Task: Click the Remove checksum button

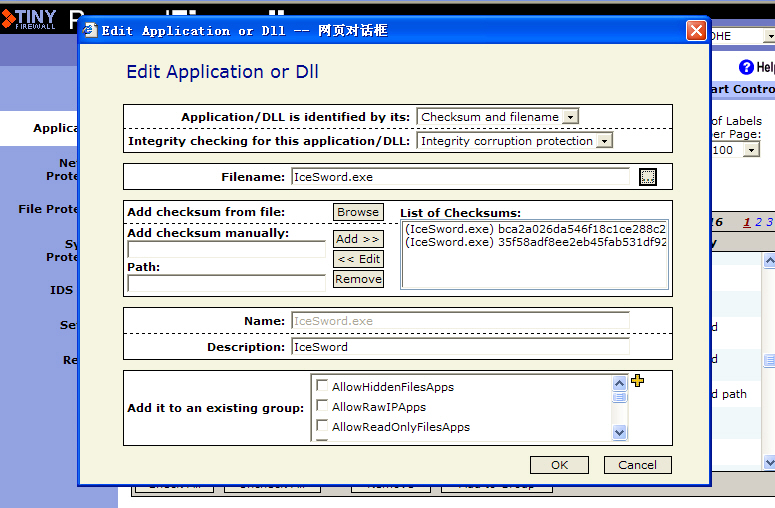Action: pos(358,279)
